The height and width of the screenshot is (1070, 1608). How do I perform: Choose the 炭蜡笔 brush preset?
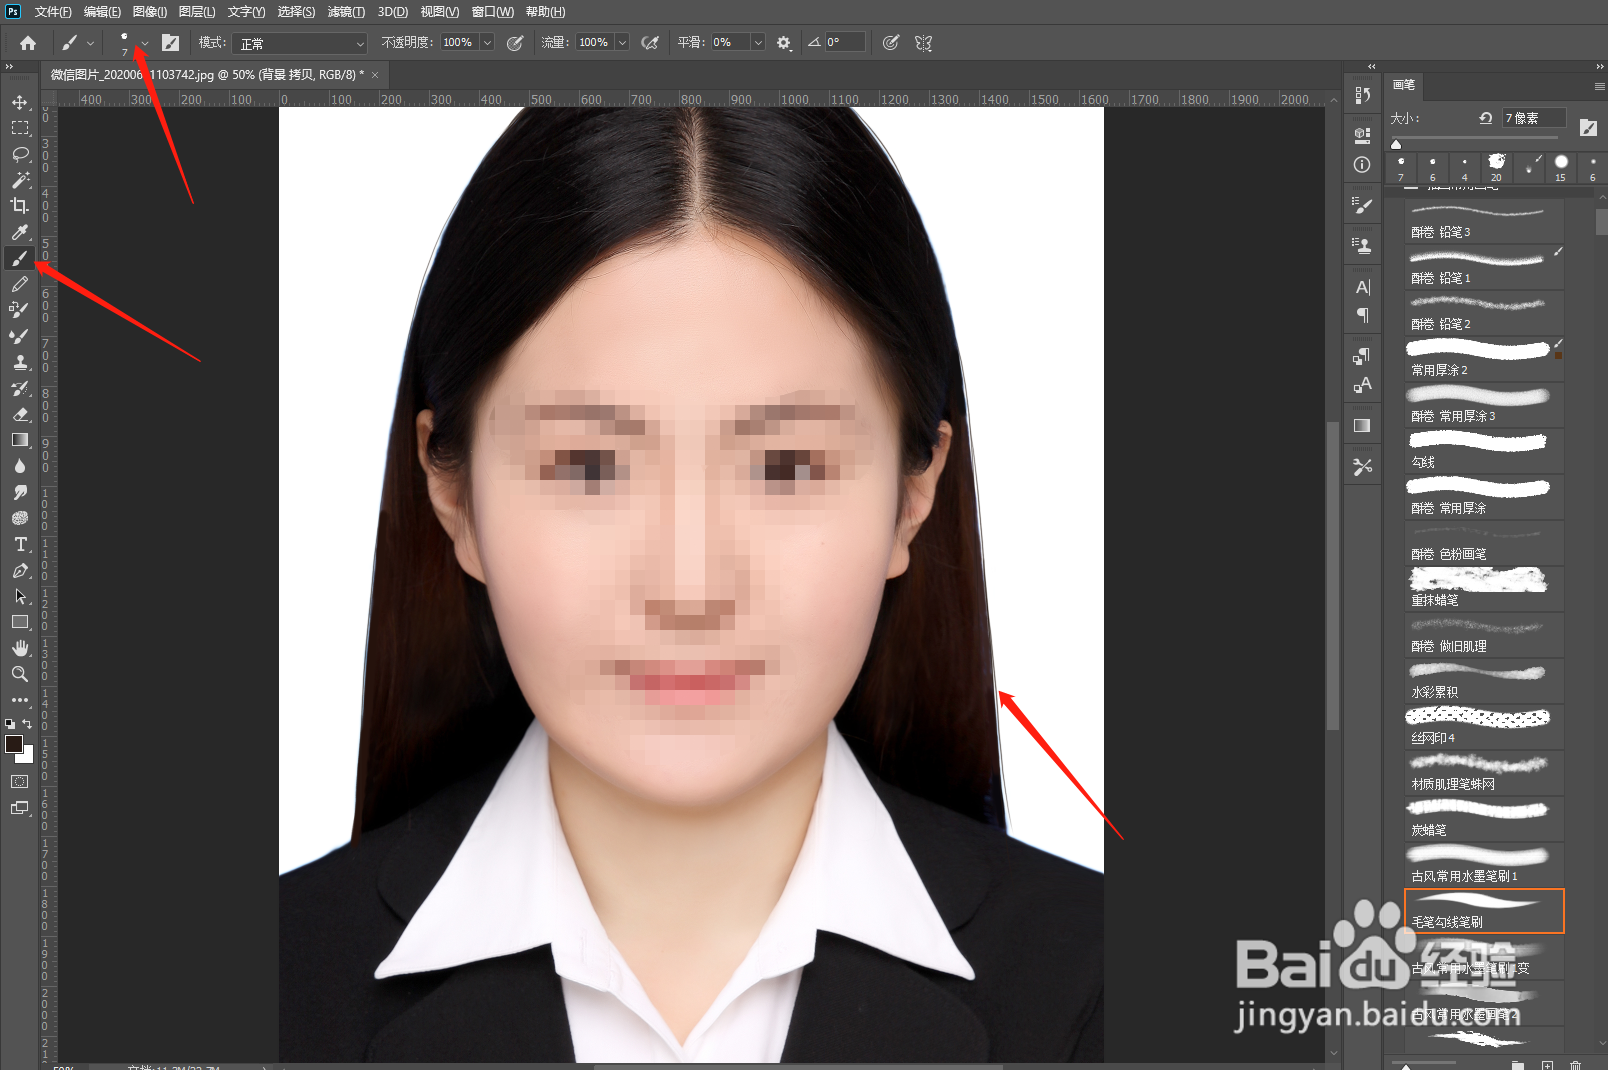click(x=1484, y=818)
